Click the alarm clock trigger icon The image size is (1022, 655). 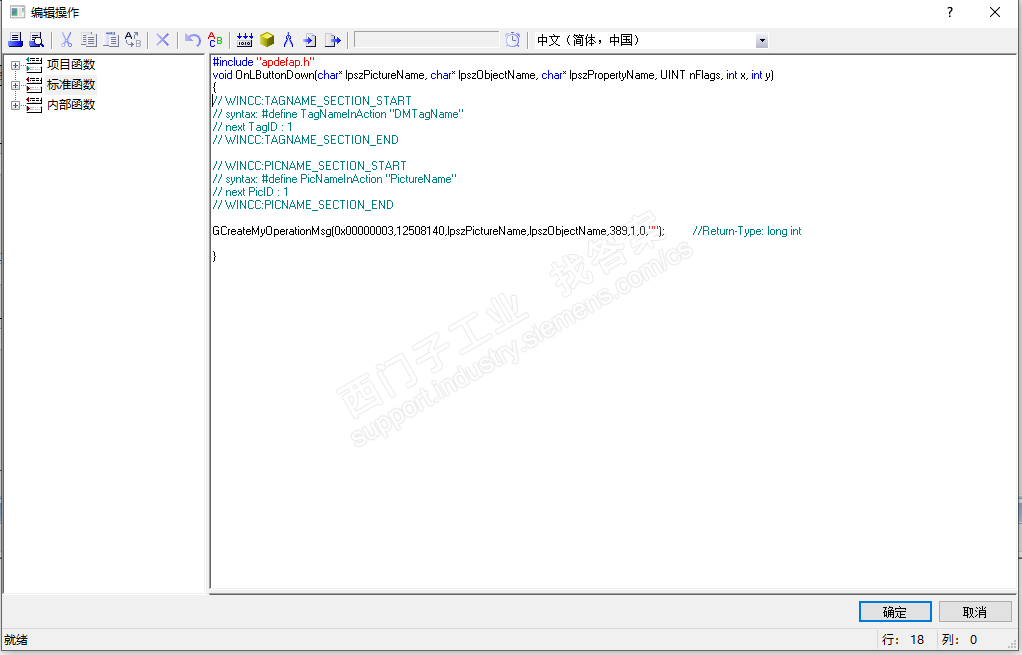pyautogui.click(x=513, y=40)
